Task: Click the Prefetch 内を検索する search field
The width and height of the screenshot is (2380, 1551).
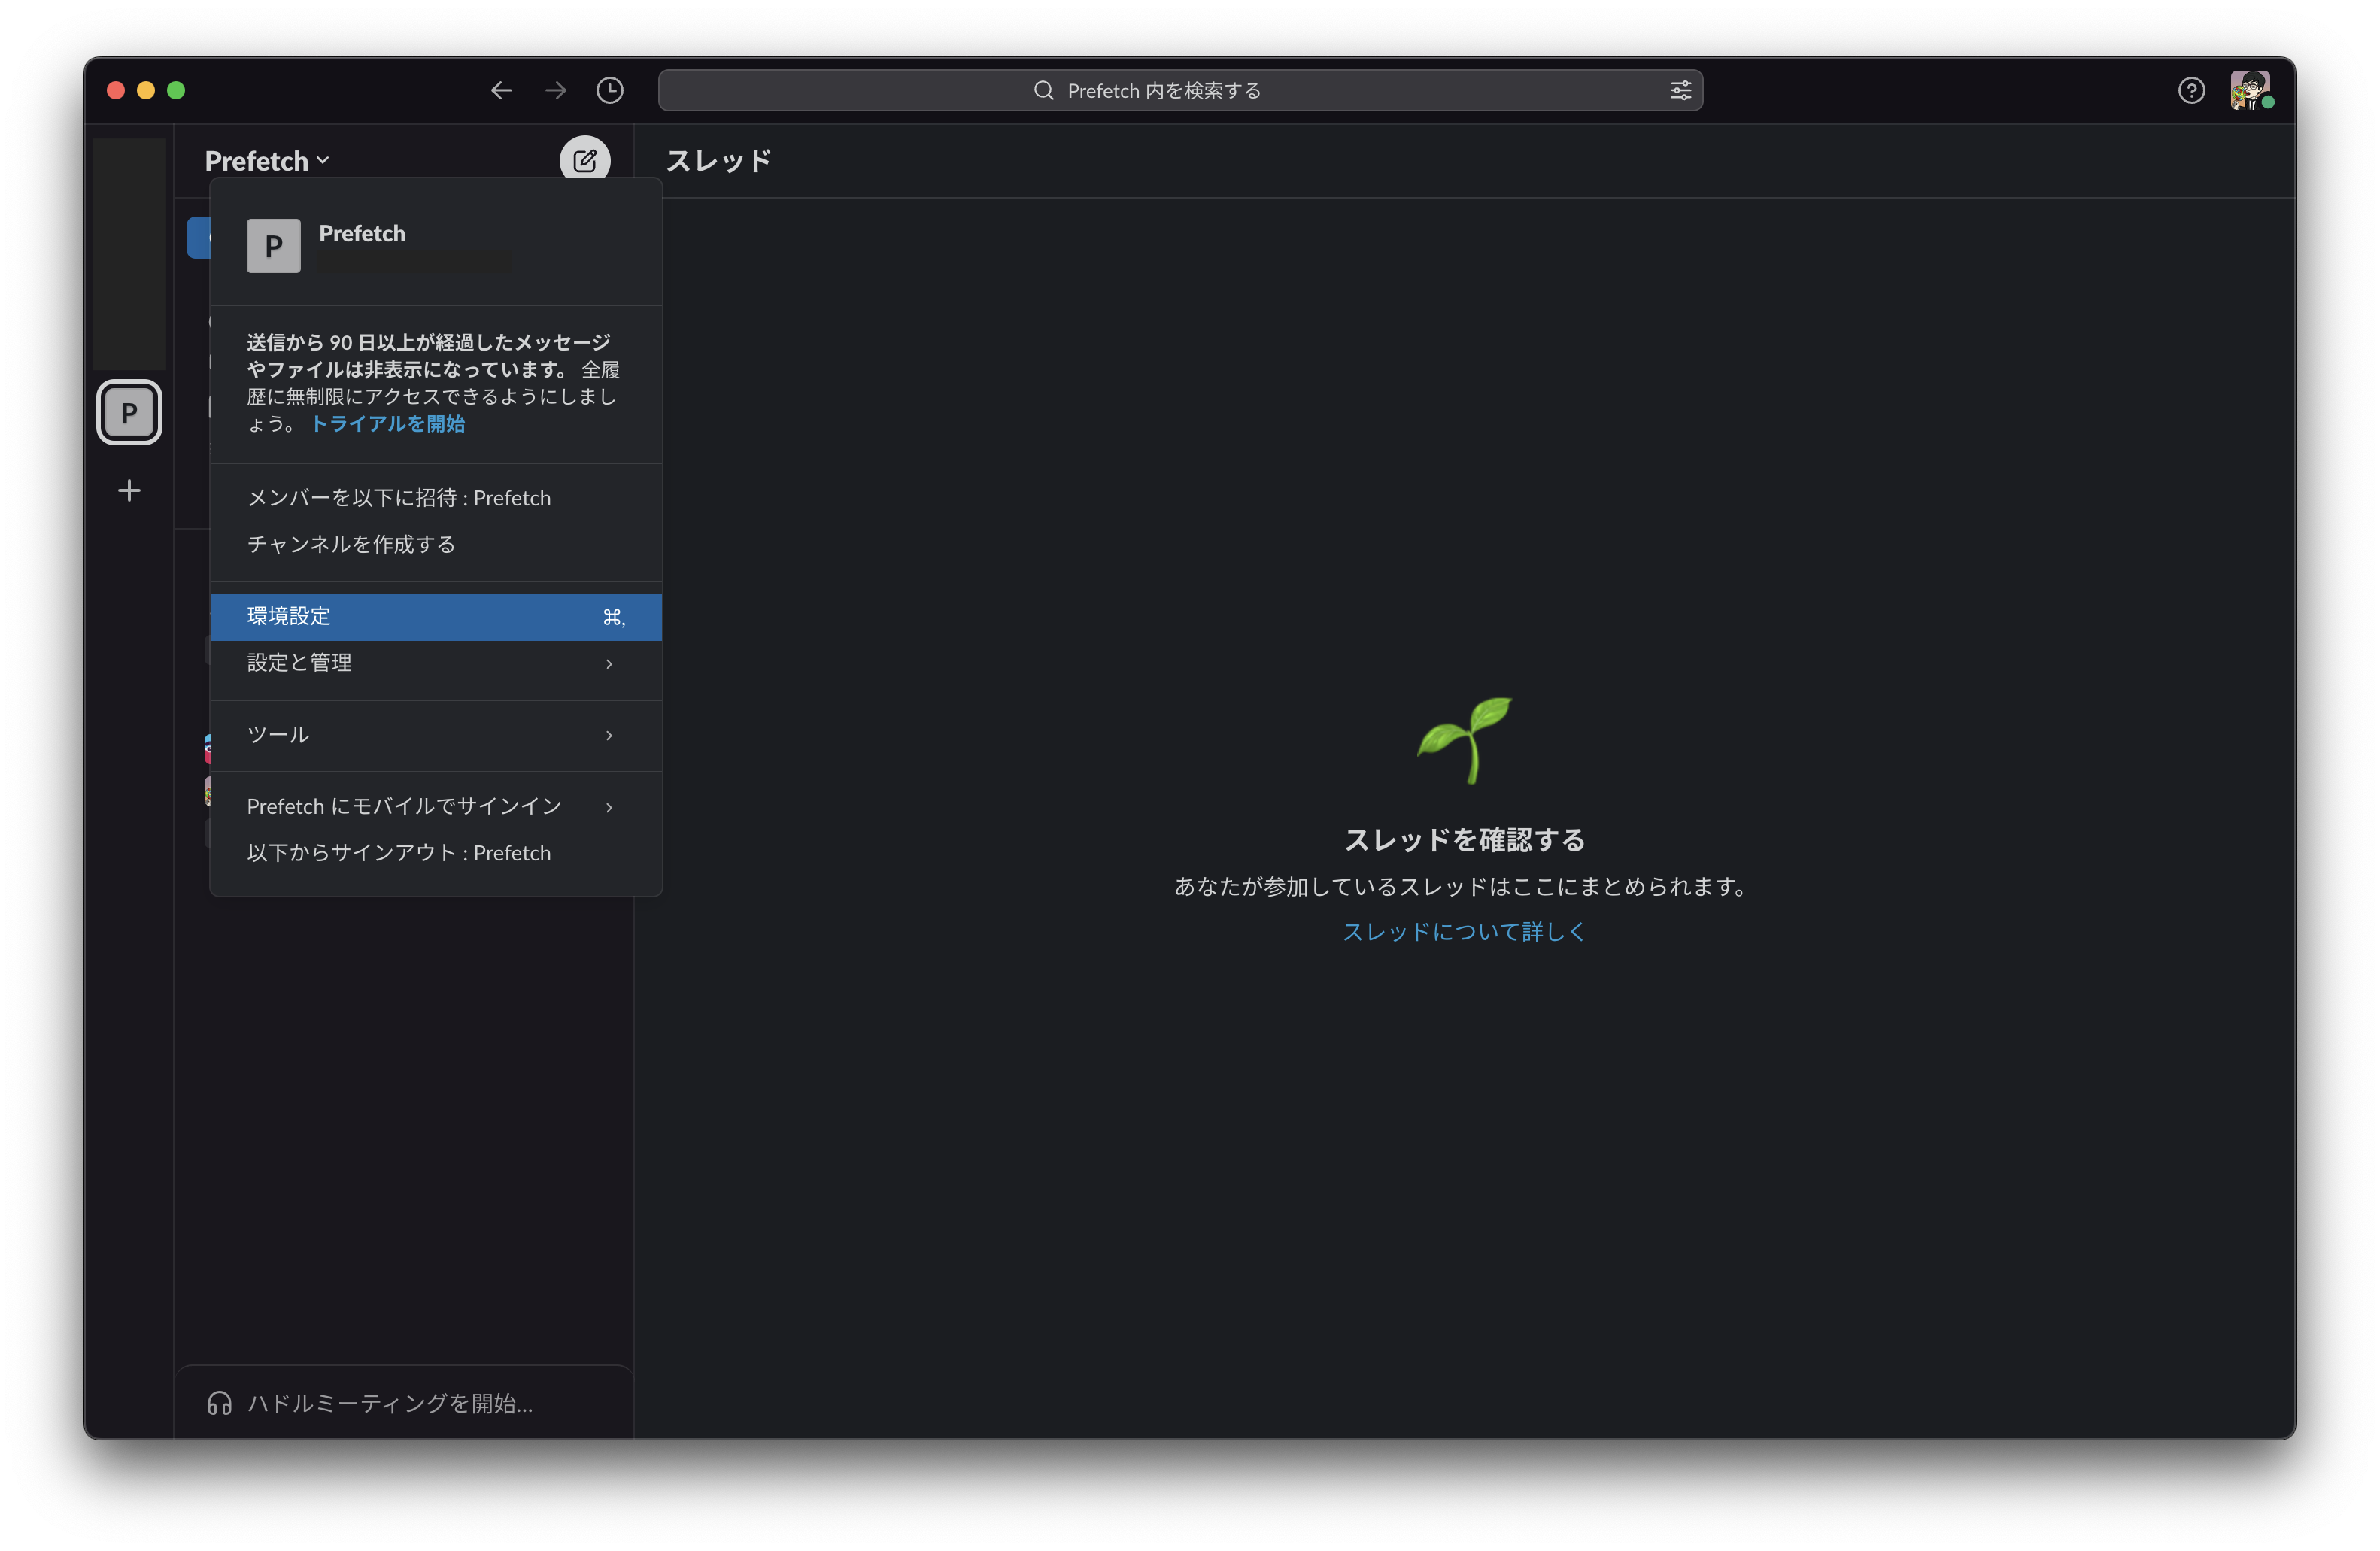Action: pyautogui.click(x=1163, y=91)
